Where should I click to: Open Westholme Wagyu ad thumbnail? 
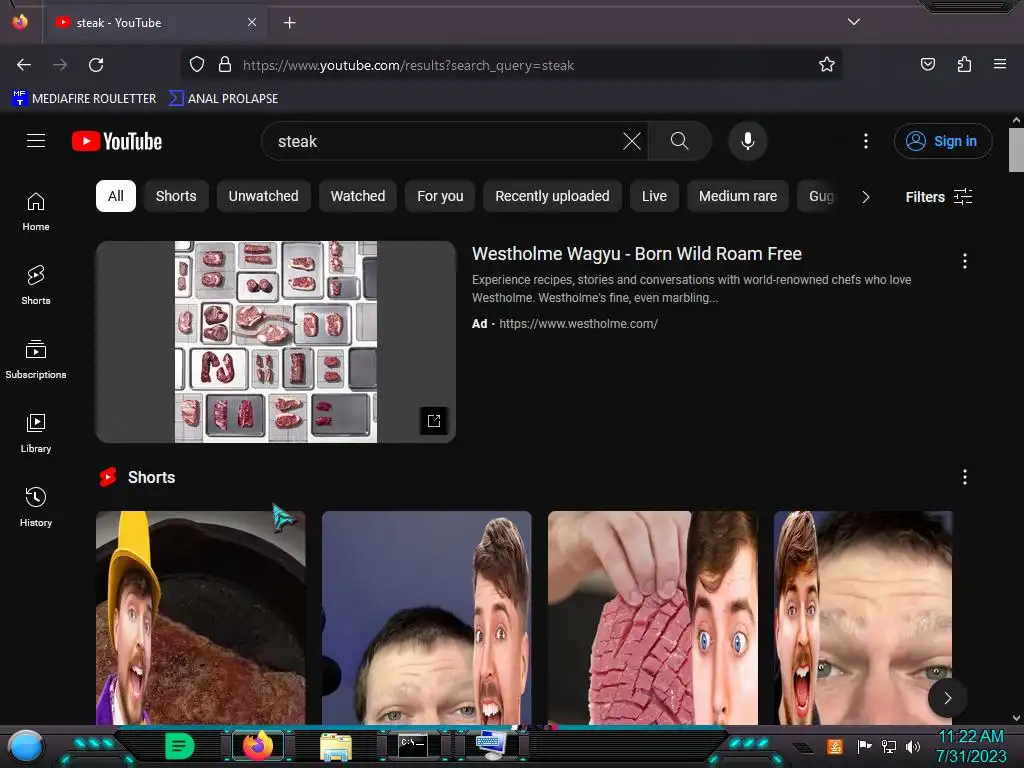[276, 342]
